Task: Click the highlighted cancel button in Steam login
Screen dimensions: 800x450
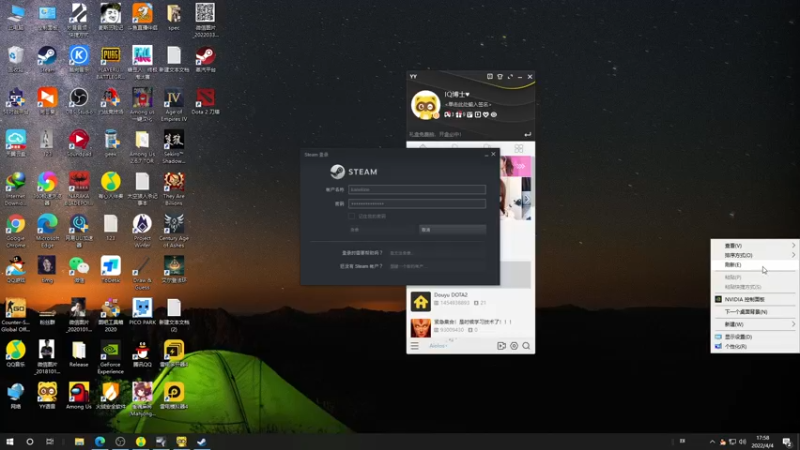Action: pyautogui.click(x=452, y=230)
